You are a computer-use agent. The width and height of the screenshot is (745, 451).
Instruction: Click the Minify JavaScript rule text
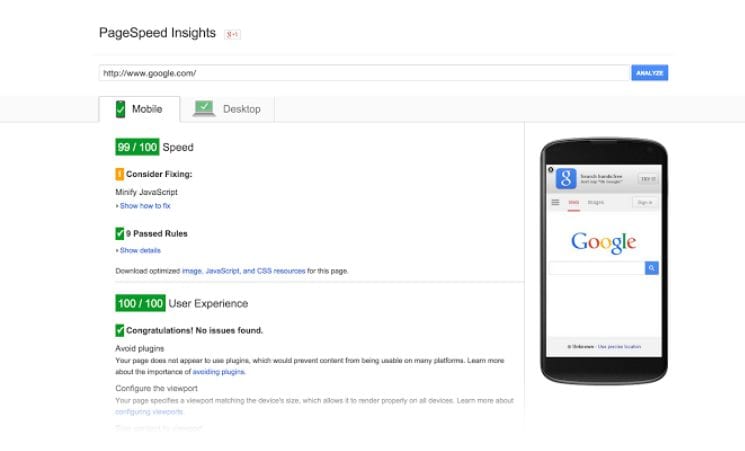(146, 192)
